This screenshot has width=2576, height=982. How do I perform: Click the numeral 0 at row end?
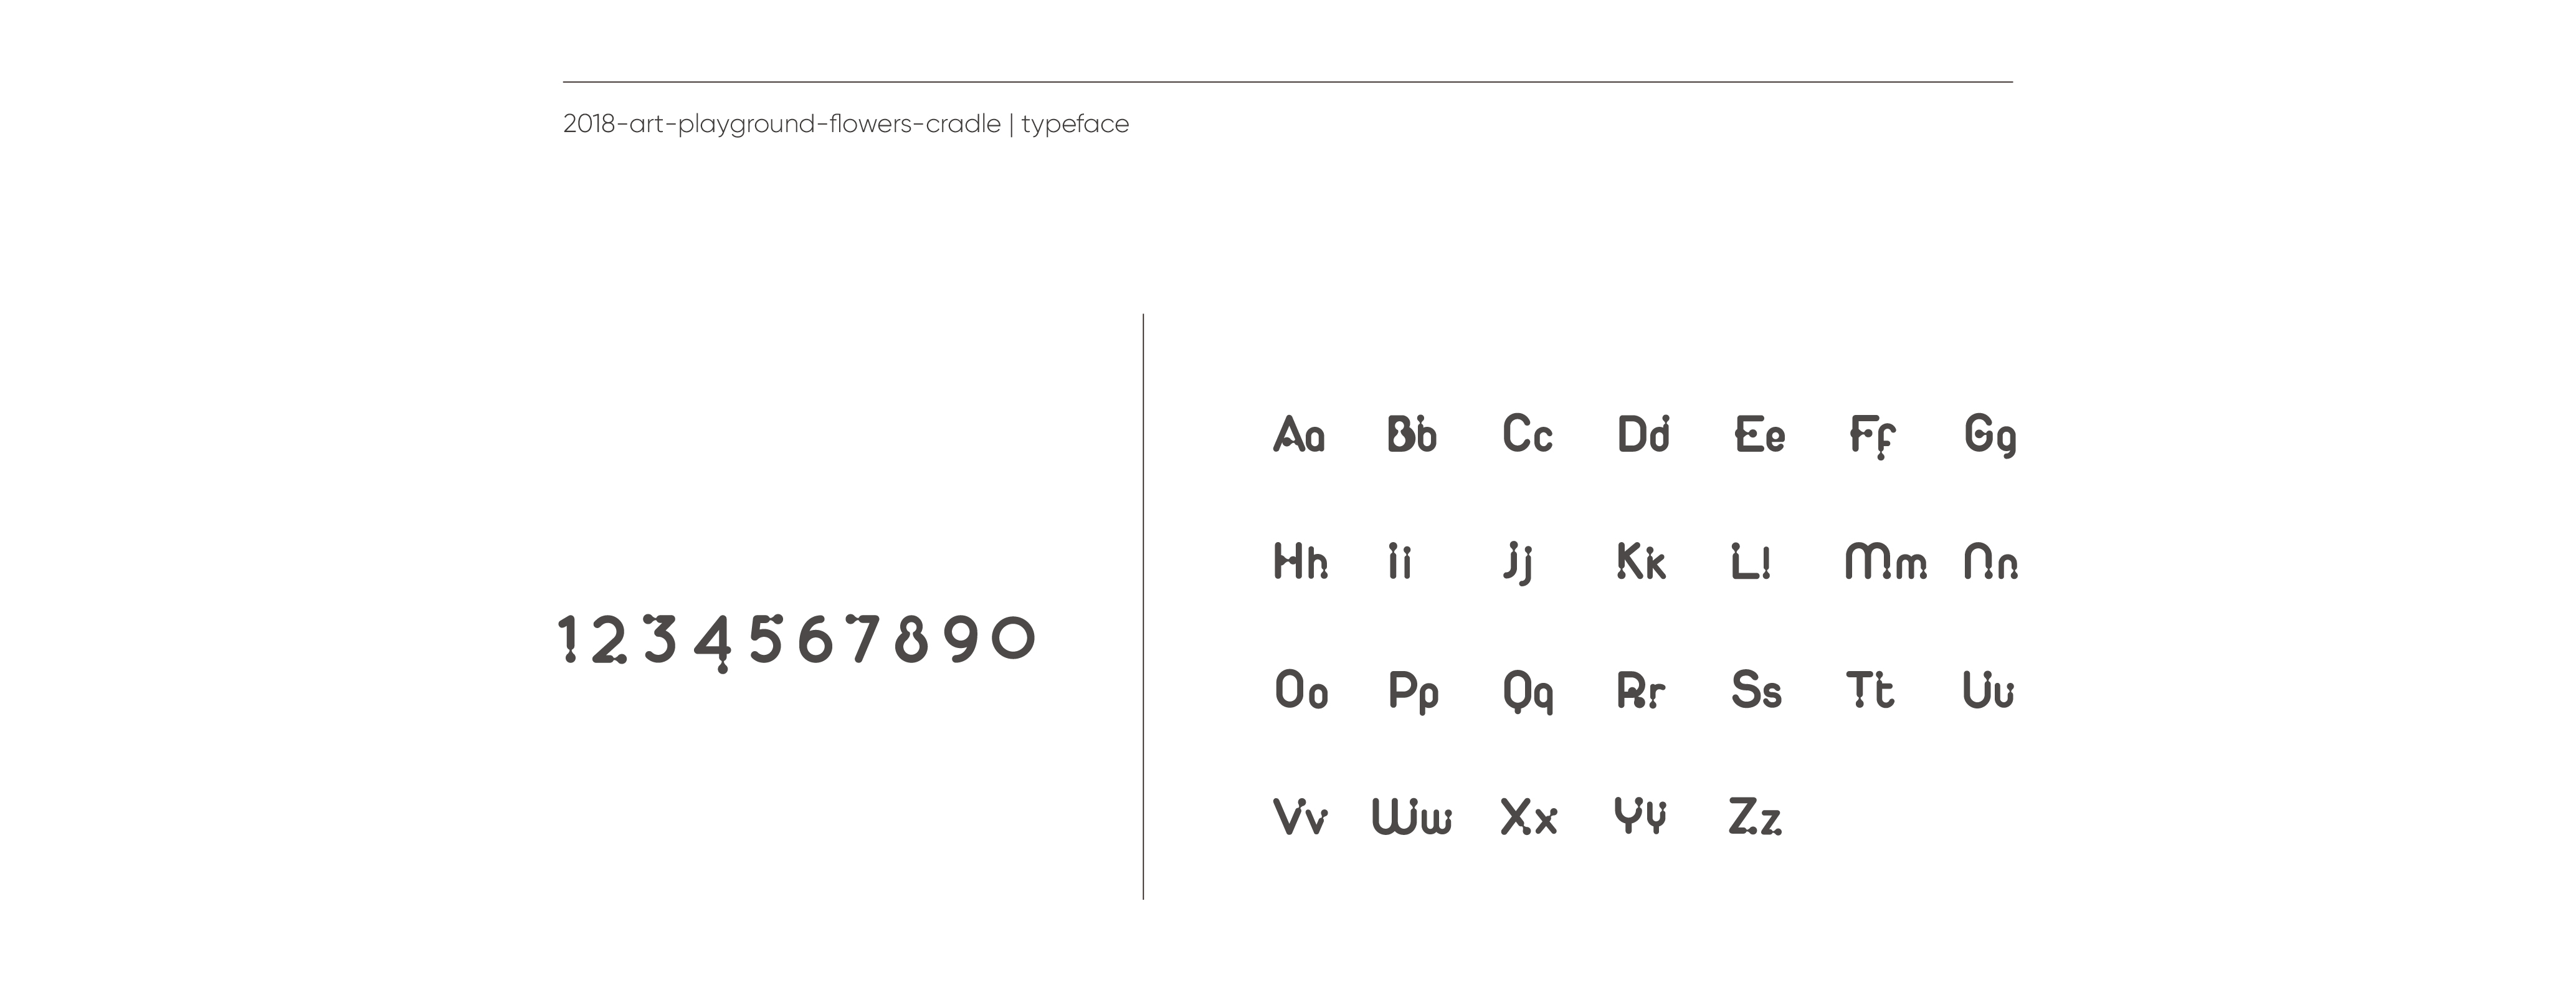click(x=1013, y=638)
